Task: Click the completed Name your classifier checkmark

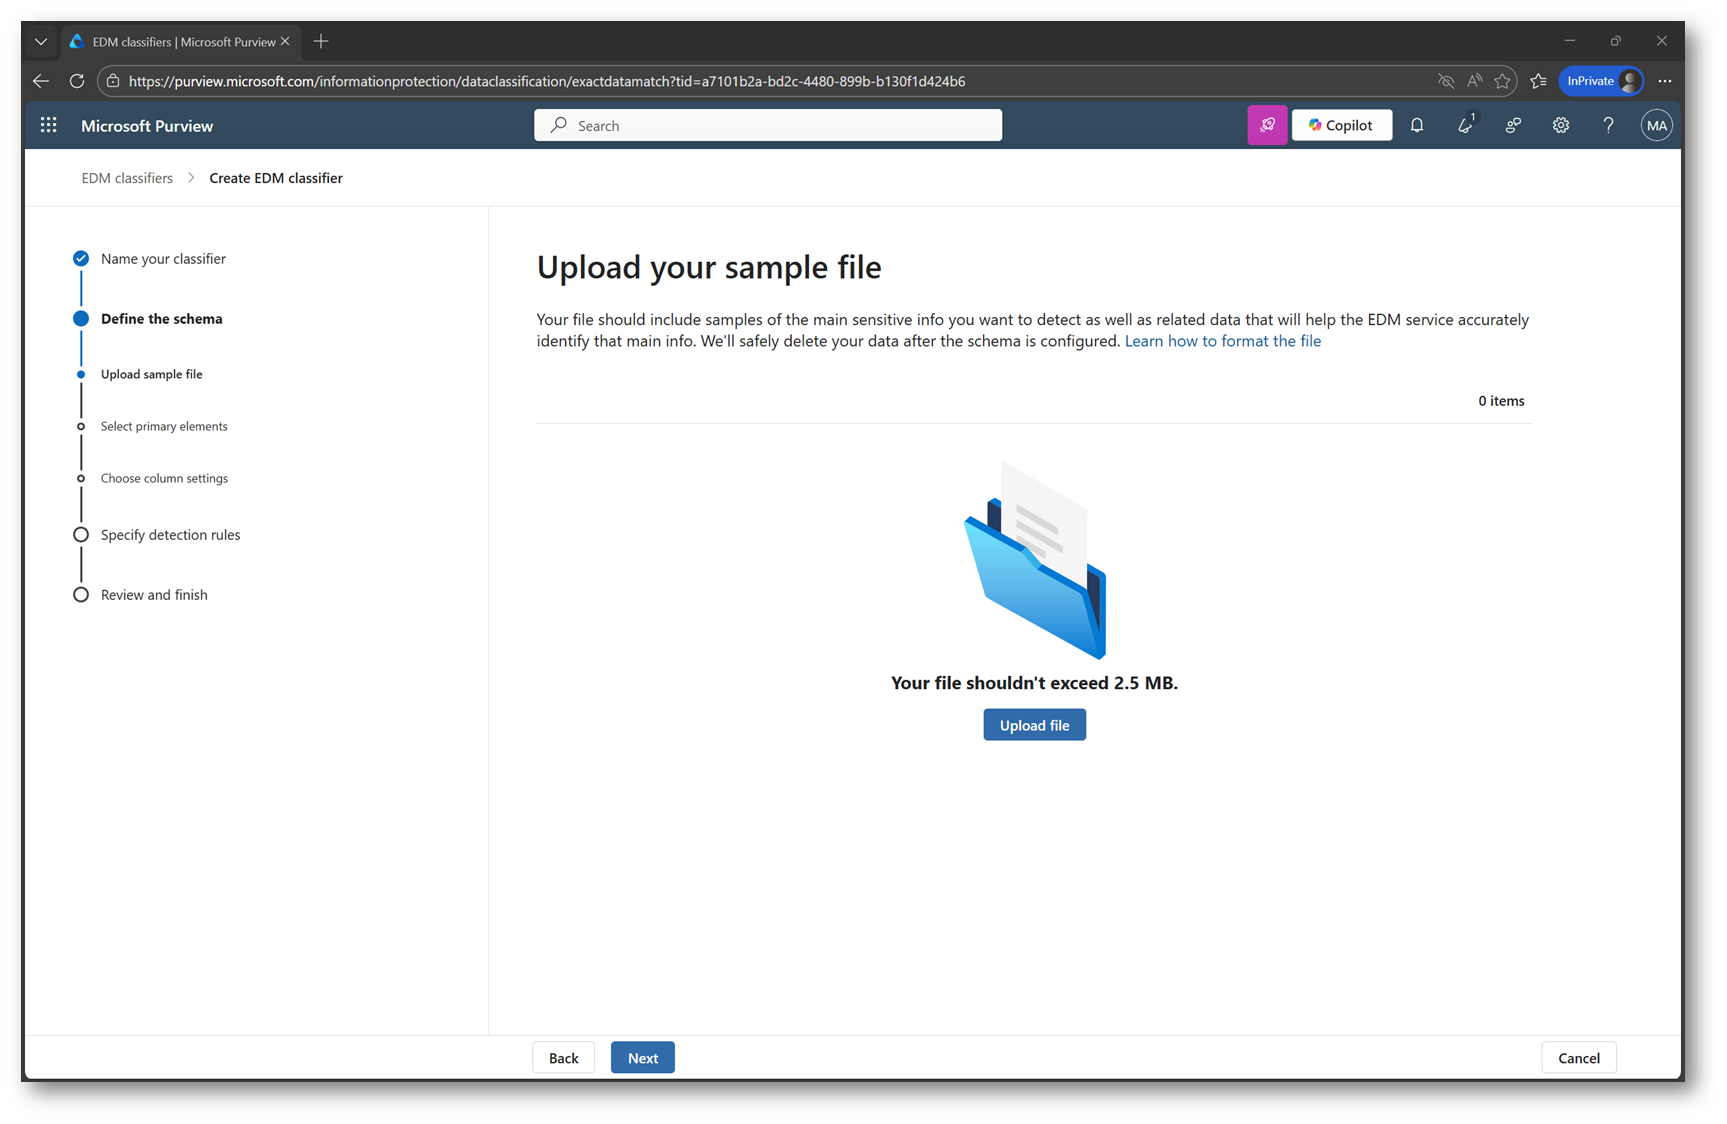Action: point(81,258)
